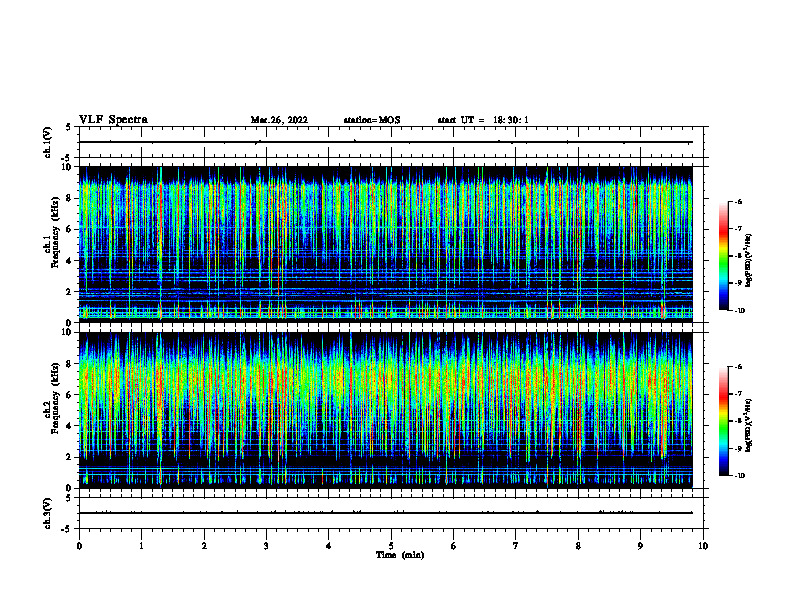The width and height of the screenshot is (792, 612).
Task: Click the "6" tick on the time axis
Action: [454, 546]
